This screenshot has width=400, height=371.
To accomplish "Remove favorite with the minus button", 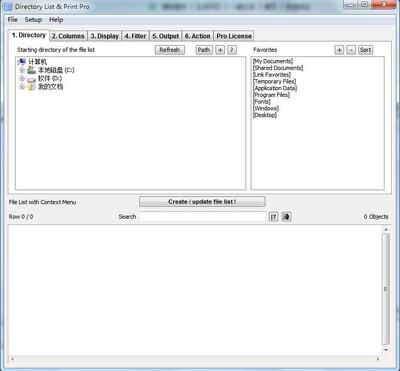I will click(x=351, y=50).
